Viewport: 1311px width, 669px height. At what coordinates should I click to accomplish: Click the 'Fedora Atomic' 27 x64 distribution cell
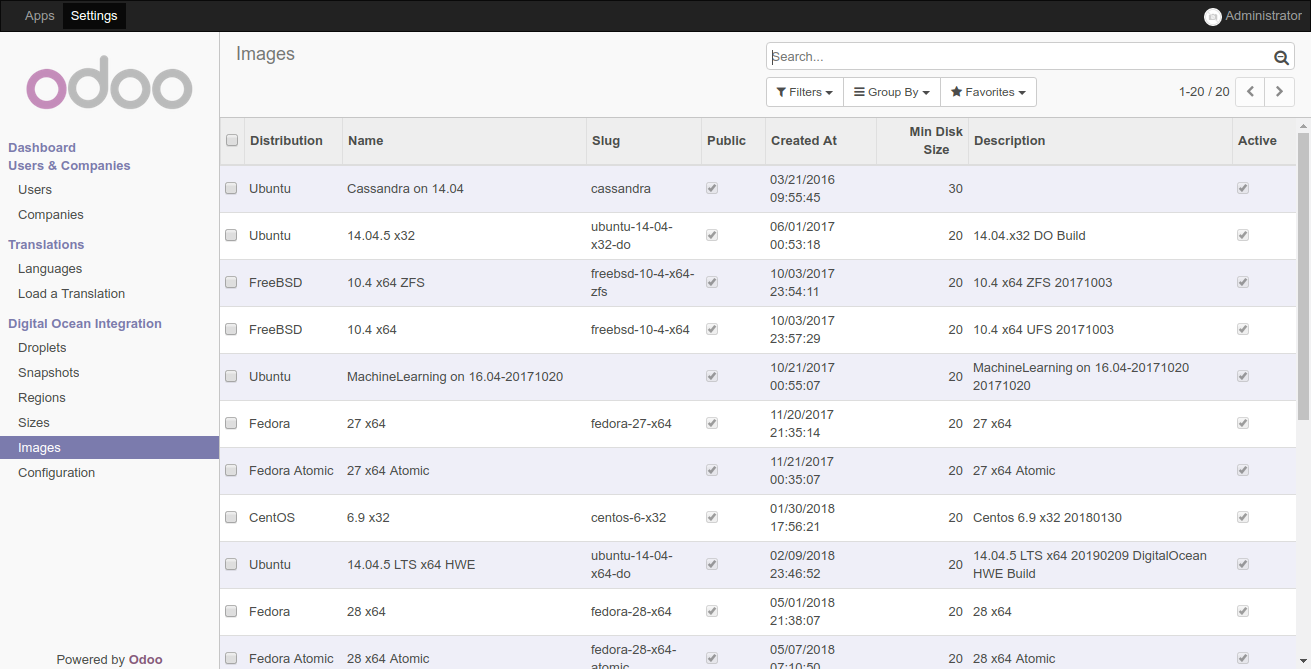291,470
